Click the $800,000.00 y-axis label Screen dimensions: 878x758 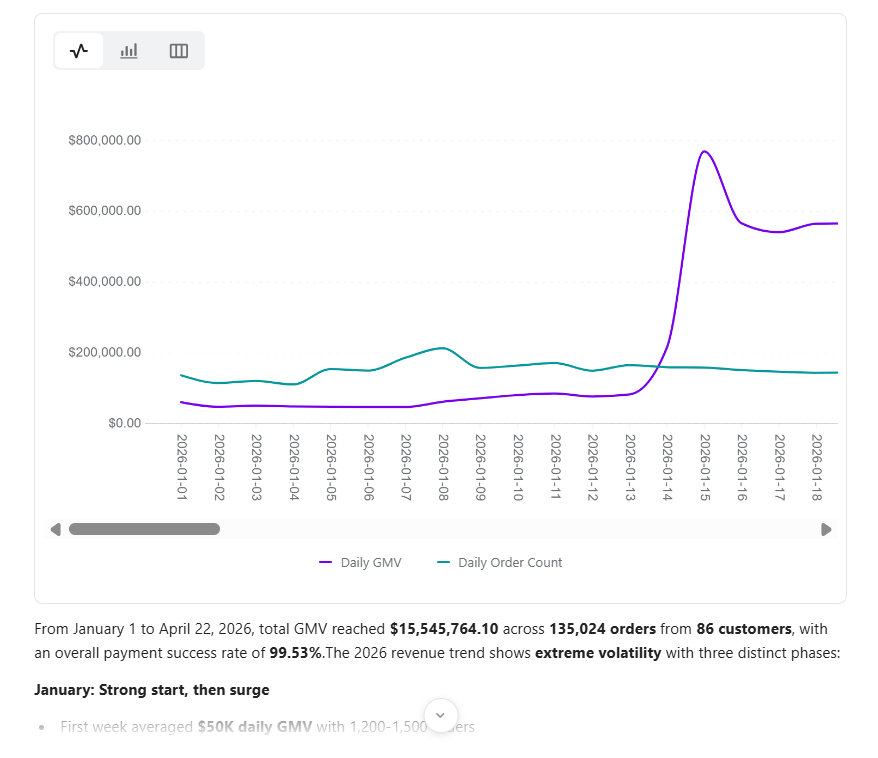104,141
